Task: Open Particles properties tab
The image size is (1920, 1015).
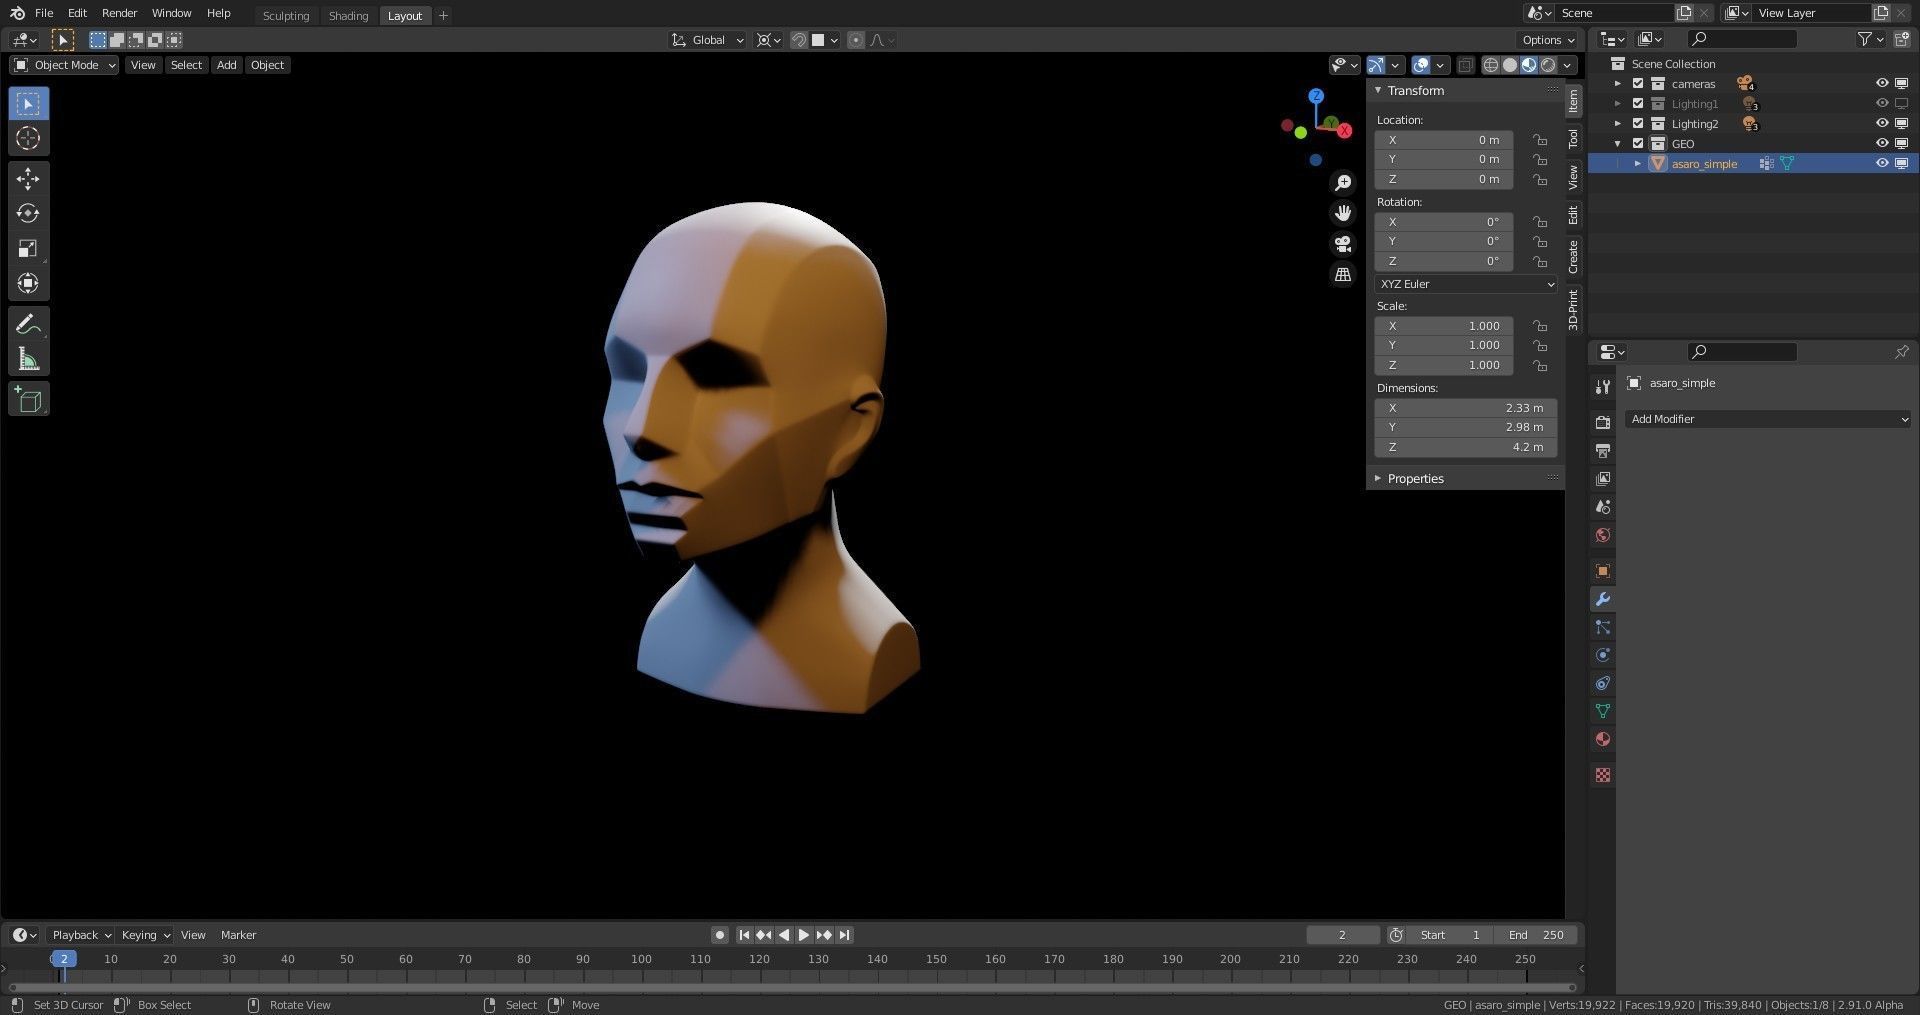Action: point(1602,627)
